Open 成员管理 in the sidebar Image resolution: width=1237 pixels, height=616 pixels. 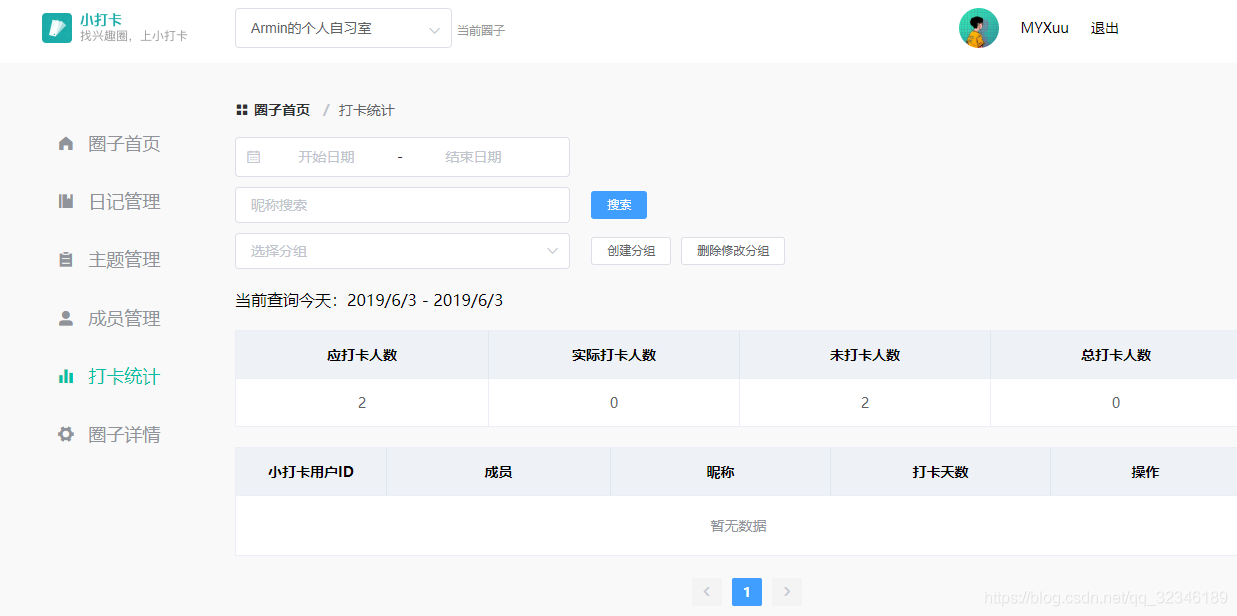(124, 318)
